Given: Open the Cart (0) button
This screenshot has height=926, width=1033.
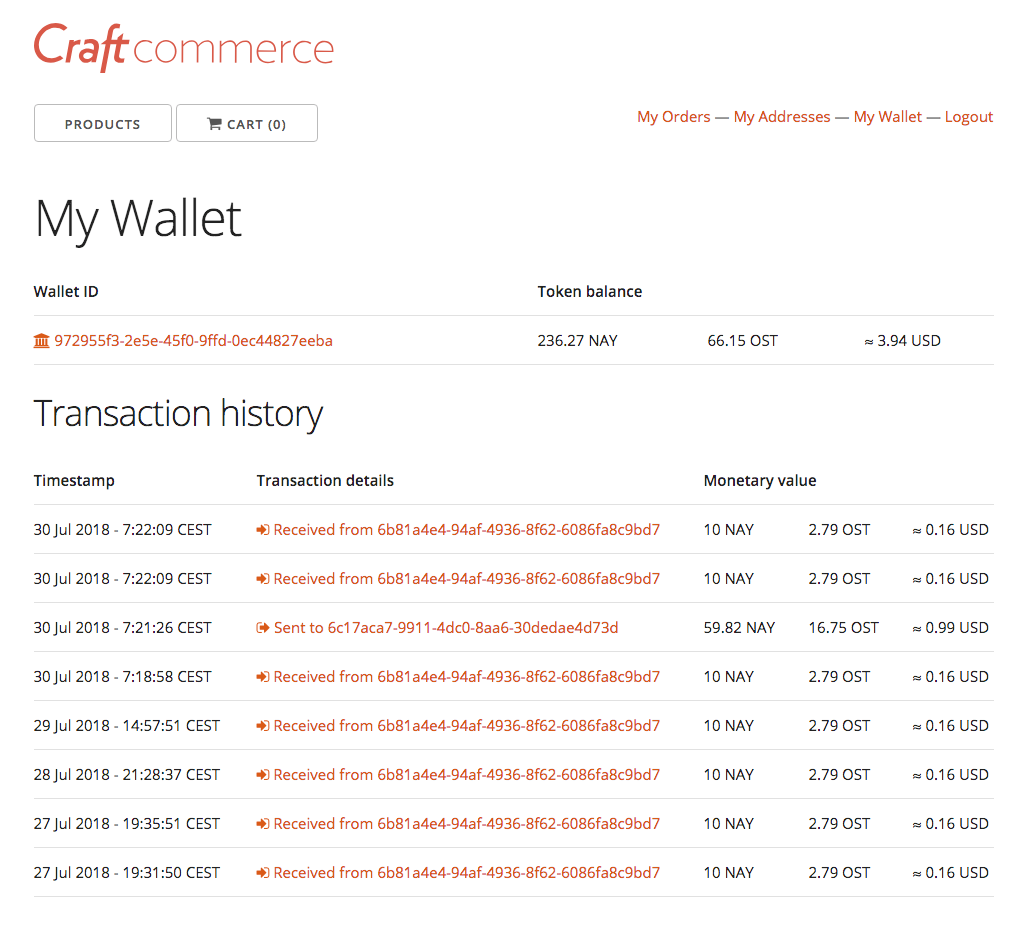Looking at the screenshot, I should 247,123.
